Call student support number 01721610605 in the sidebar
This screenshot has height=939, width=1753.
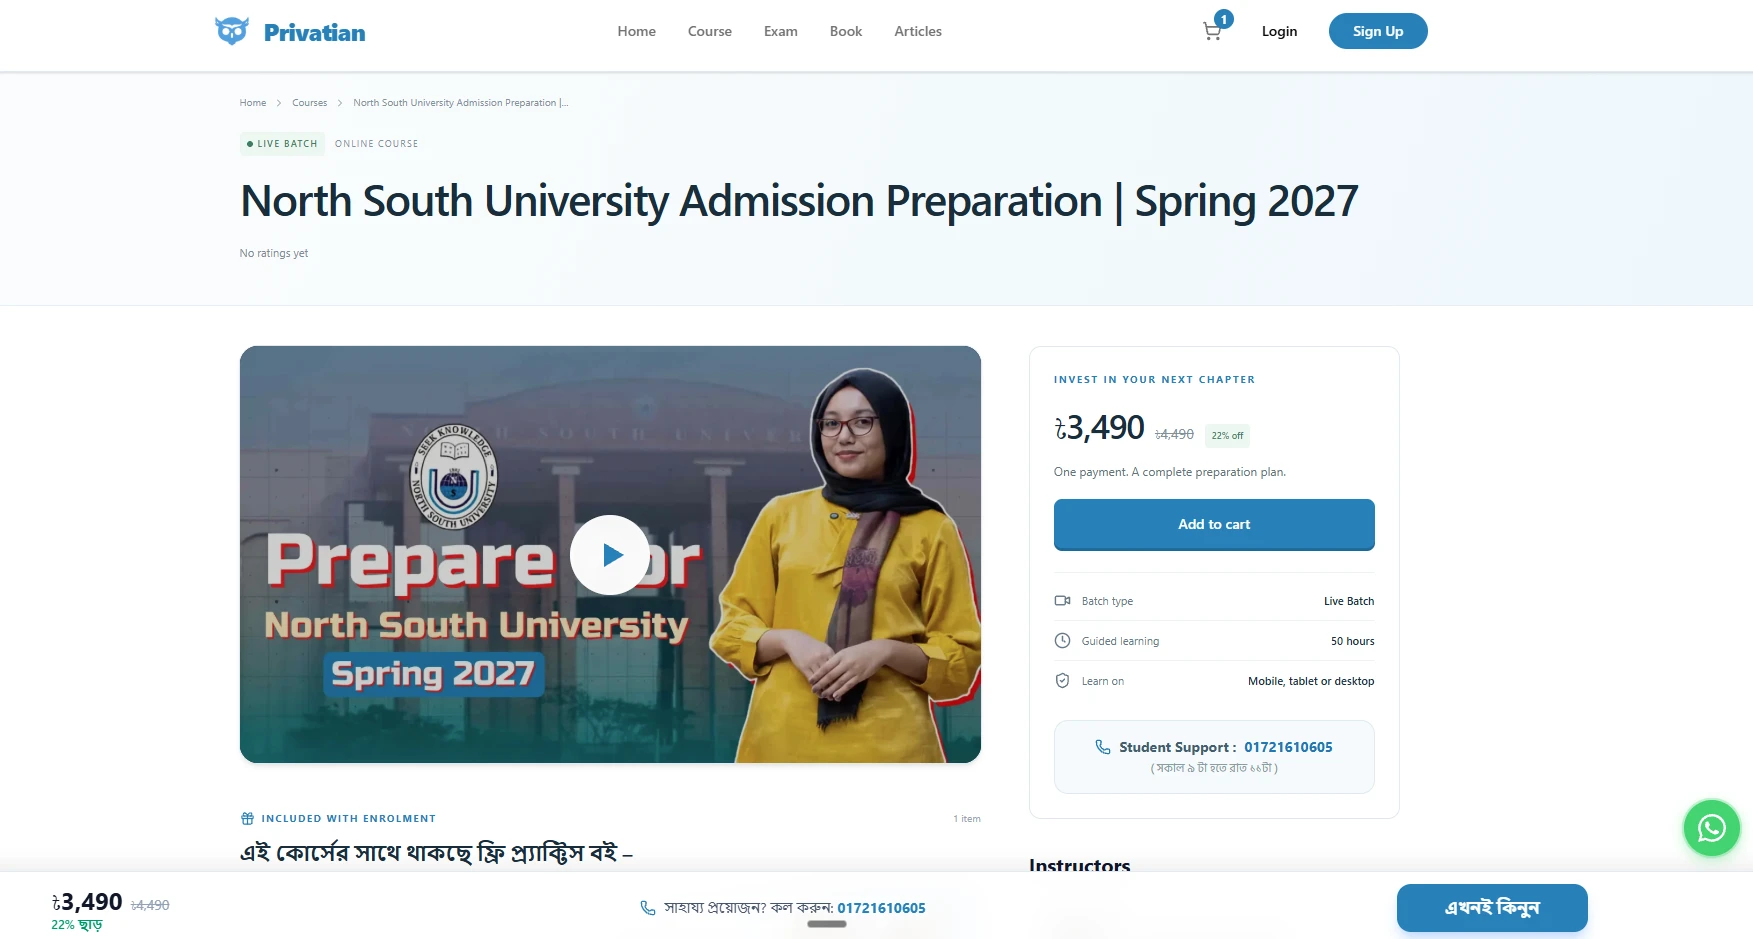[1288, 747]
